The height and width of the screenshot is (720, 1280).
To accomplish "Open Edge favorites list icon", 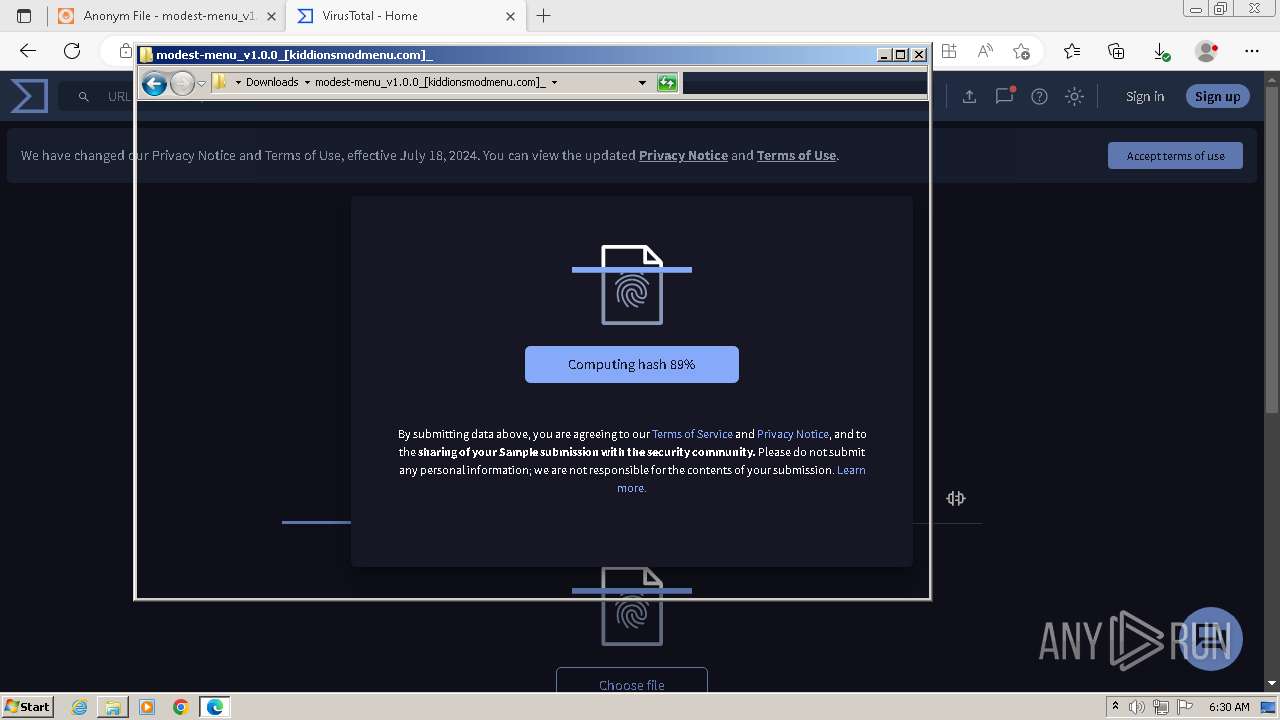I will pyautogui.click(x=1072, y=51).
